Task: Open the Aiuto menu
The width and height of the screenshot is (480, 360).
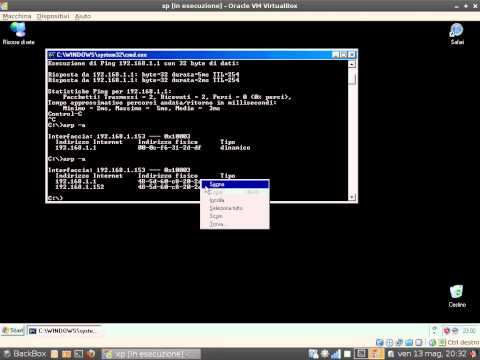Action: [83, 16]
